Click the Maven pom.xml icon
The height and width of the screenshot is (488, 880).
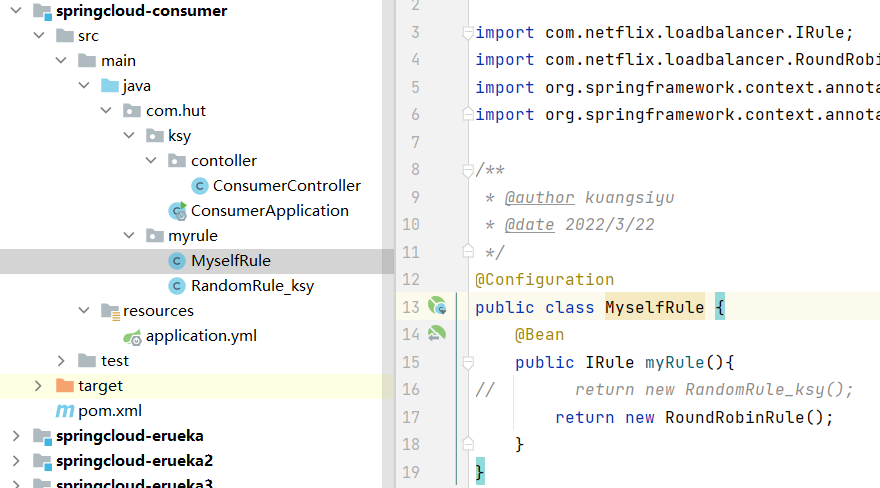65,411
